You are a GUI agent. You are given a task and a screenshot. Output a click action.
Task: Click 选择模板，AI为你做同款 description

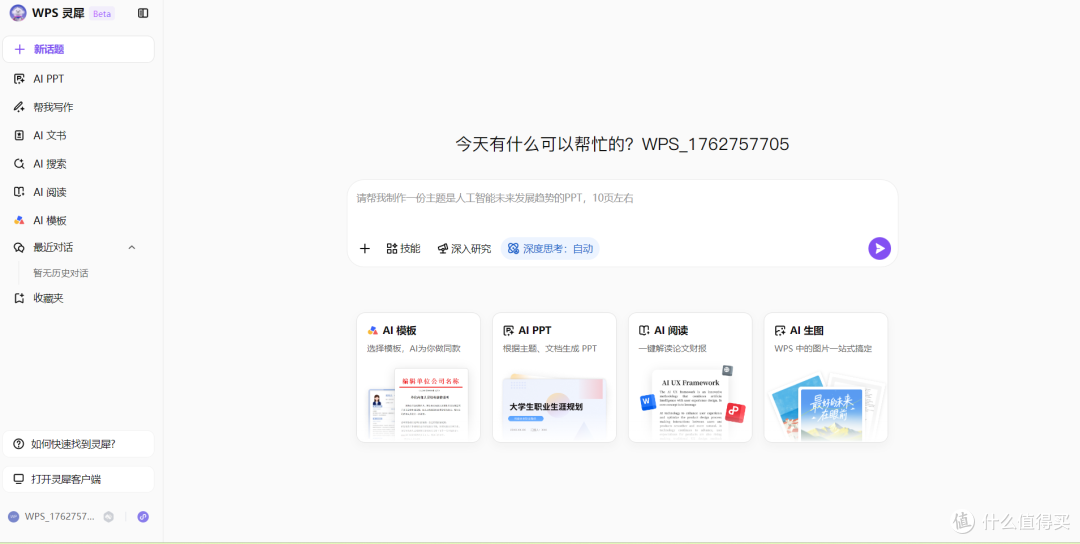tap(413, 348)
